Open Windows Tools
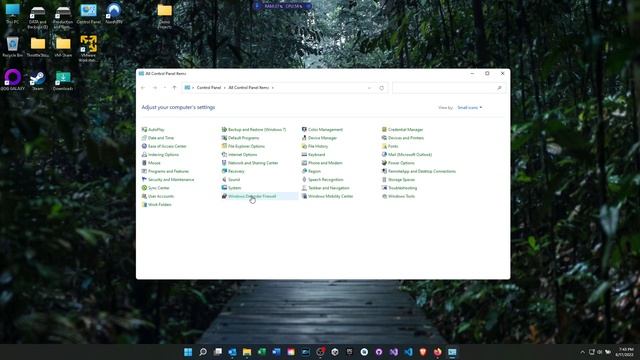The image size is (640, 360). coord(398,196)
